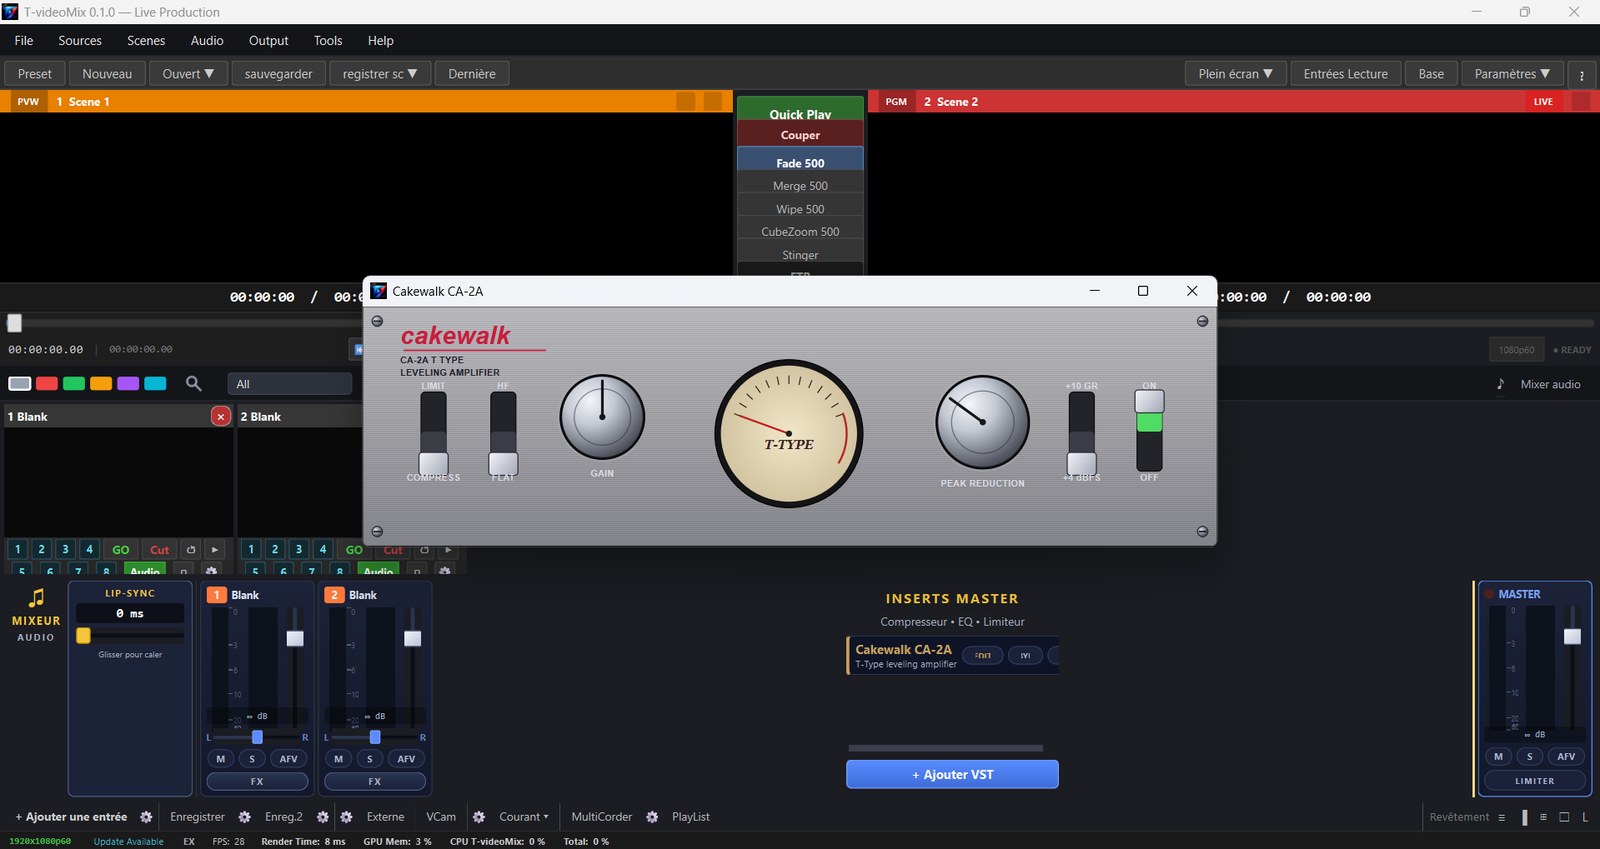
Task: Open the gear next to MultiCorder
Action: [652, 817]
